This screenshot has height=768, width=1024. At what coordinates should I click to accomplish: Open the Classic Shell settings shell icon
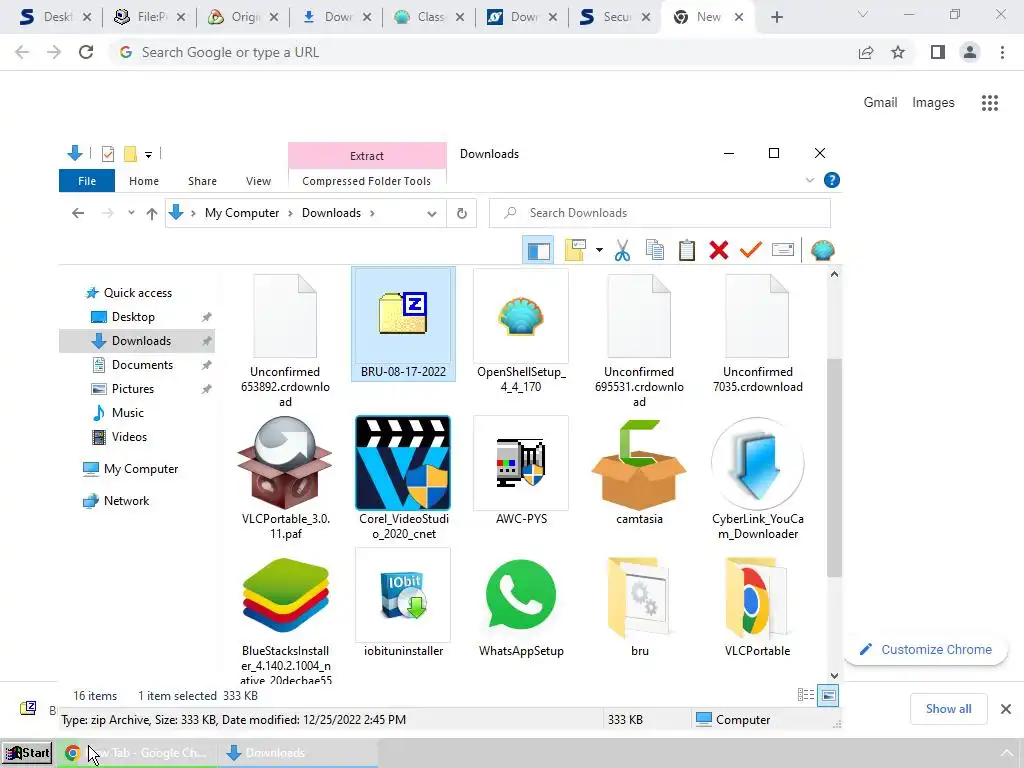(822, 250)
